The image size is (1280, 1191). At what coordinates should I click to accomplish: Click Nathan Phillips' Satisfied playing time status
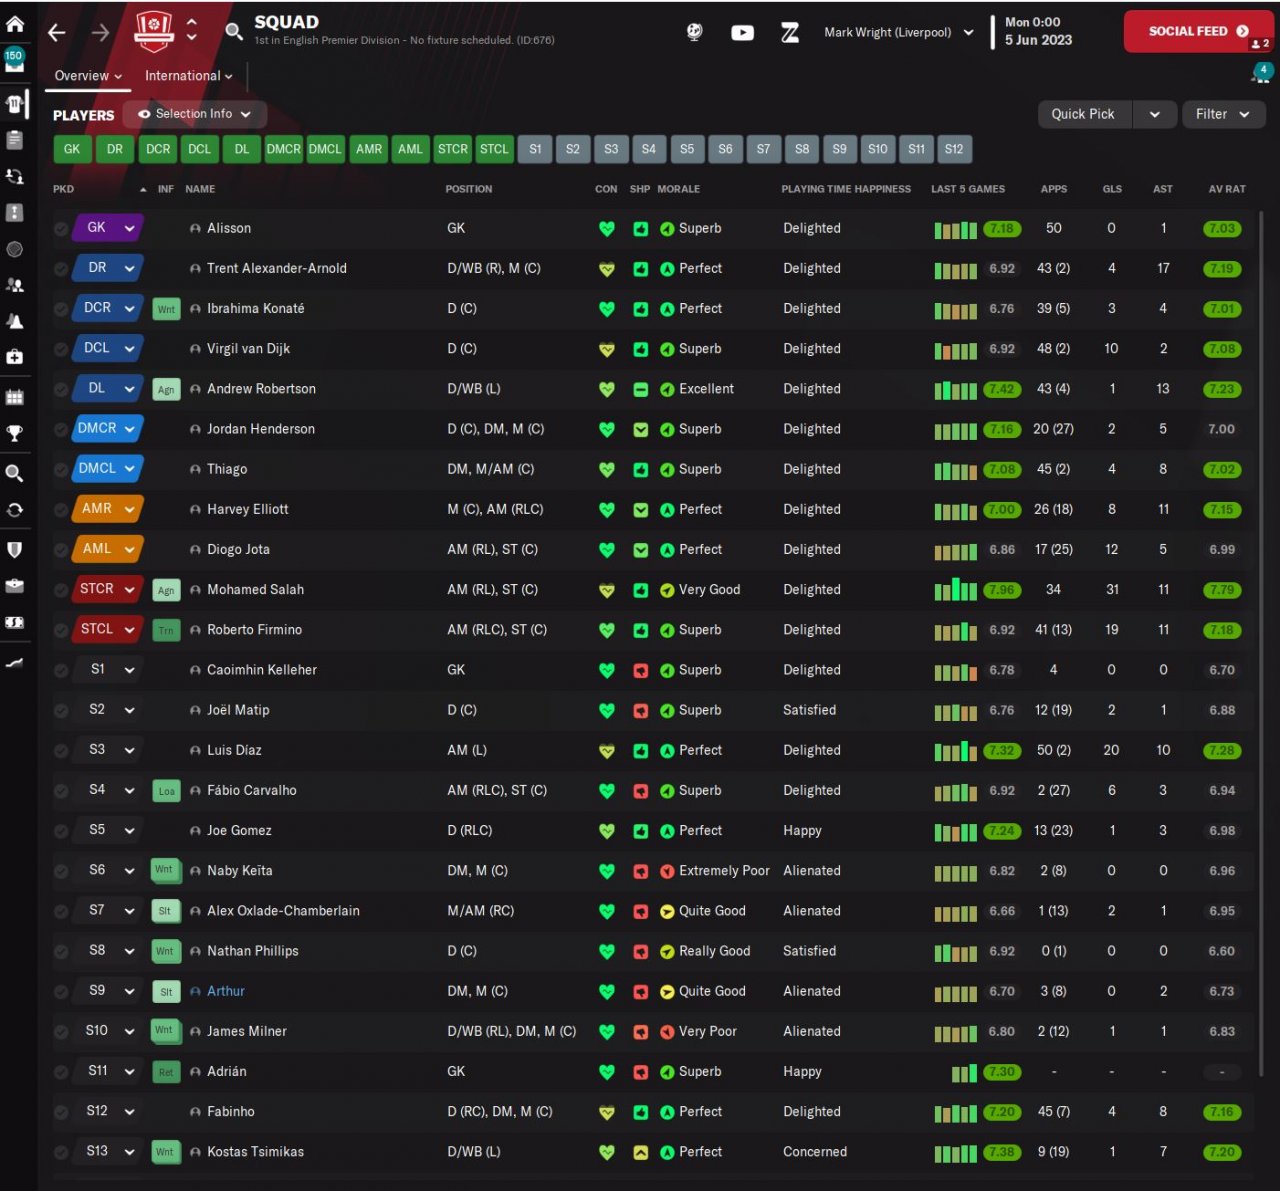pos(809,951)
